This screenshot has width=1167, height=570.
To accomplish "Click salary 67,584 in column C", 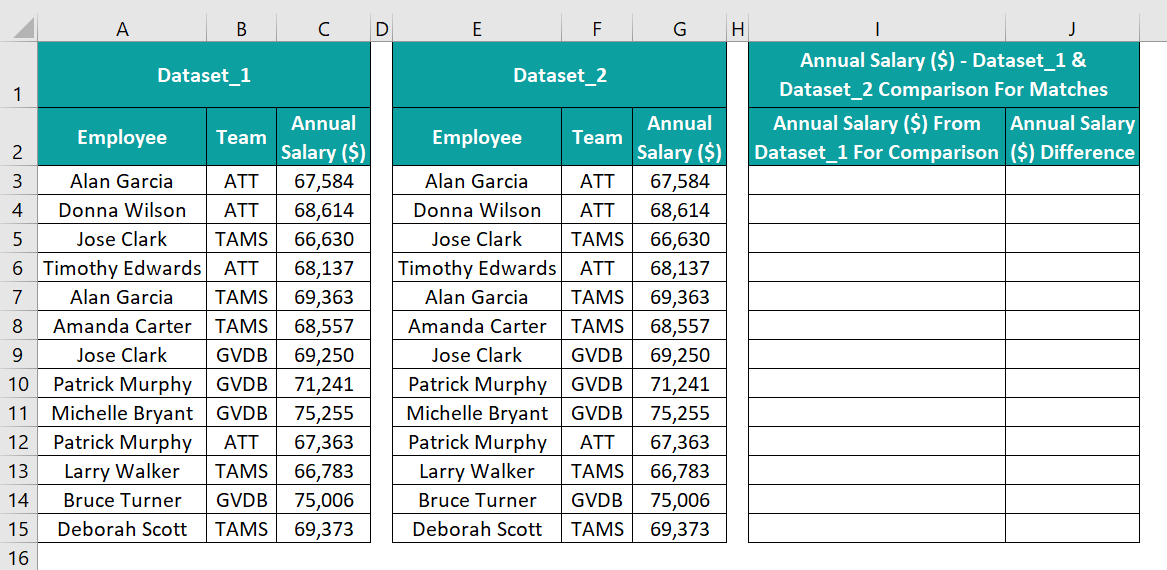I will click(323, 181).
